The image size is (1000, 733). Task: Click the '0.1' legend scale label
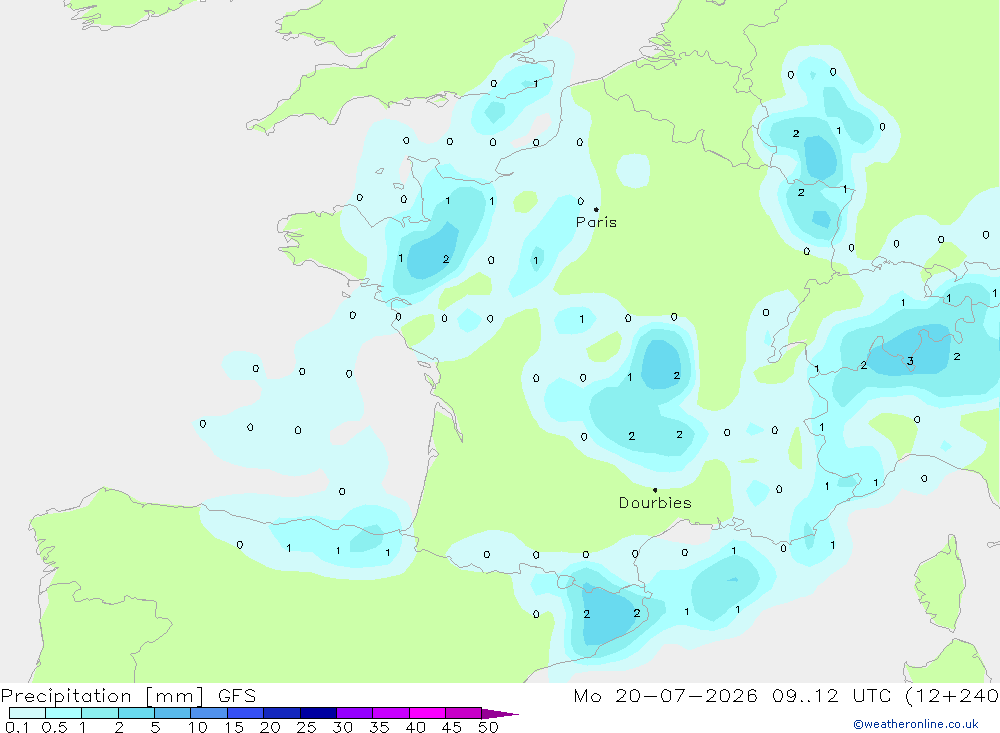pos(17,727)
